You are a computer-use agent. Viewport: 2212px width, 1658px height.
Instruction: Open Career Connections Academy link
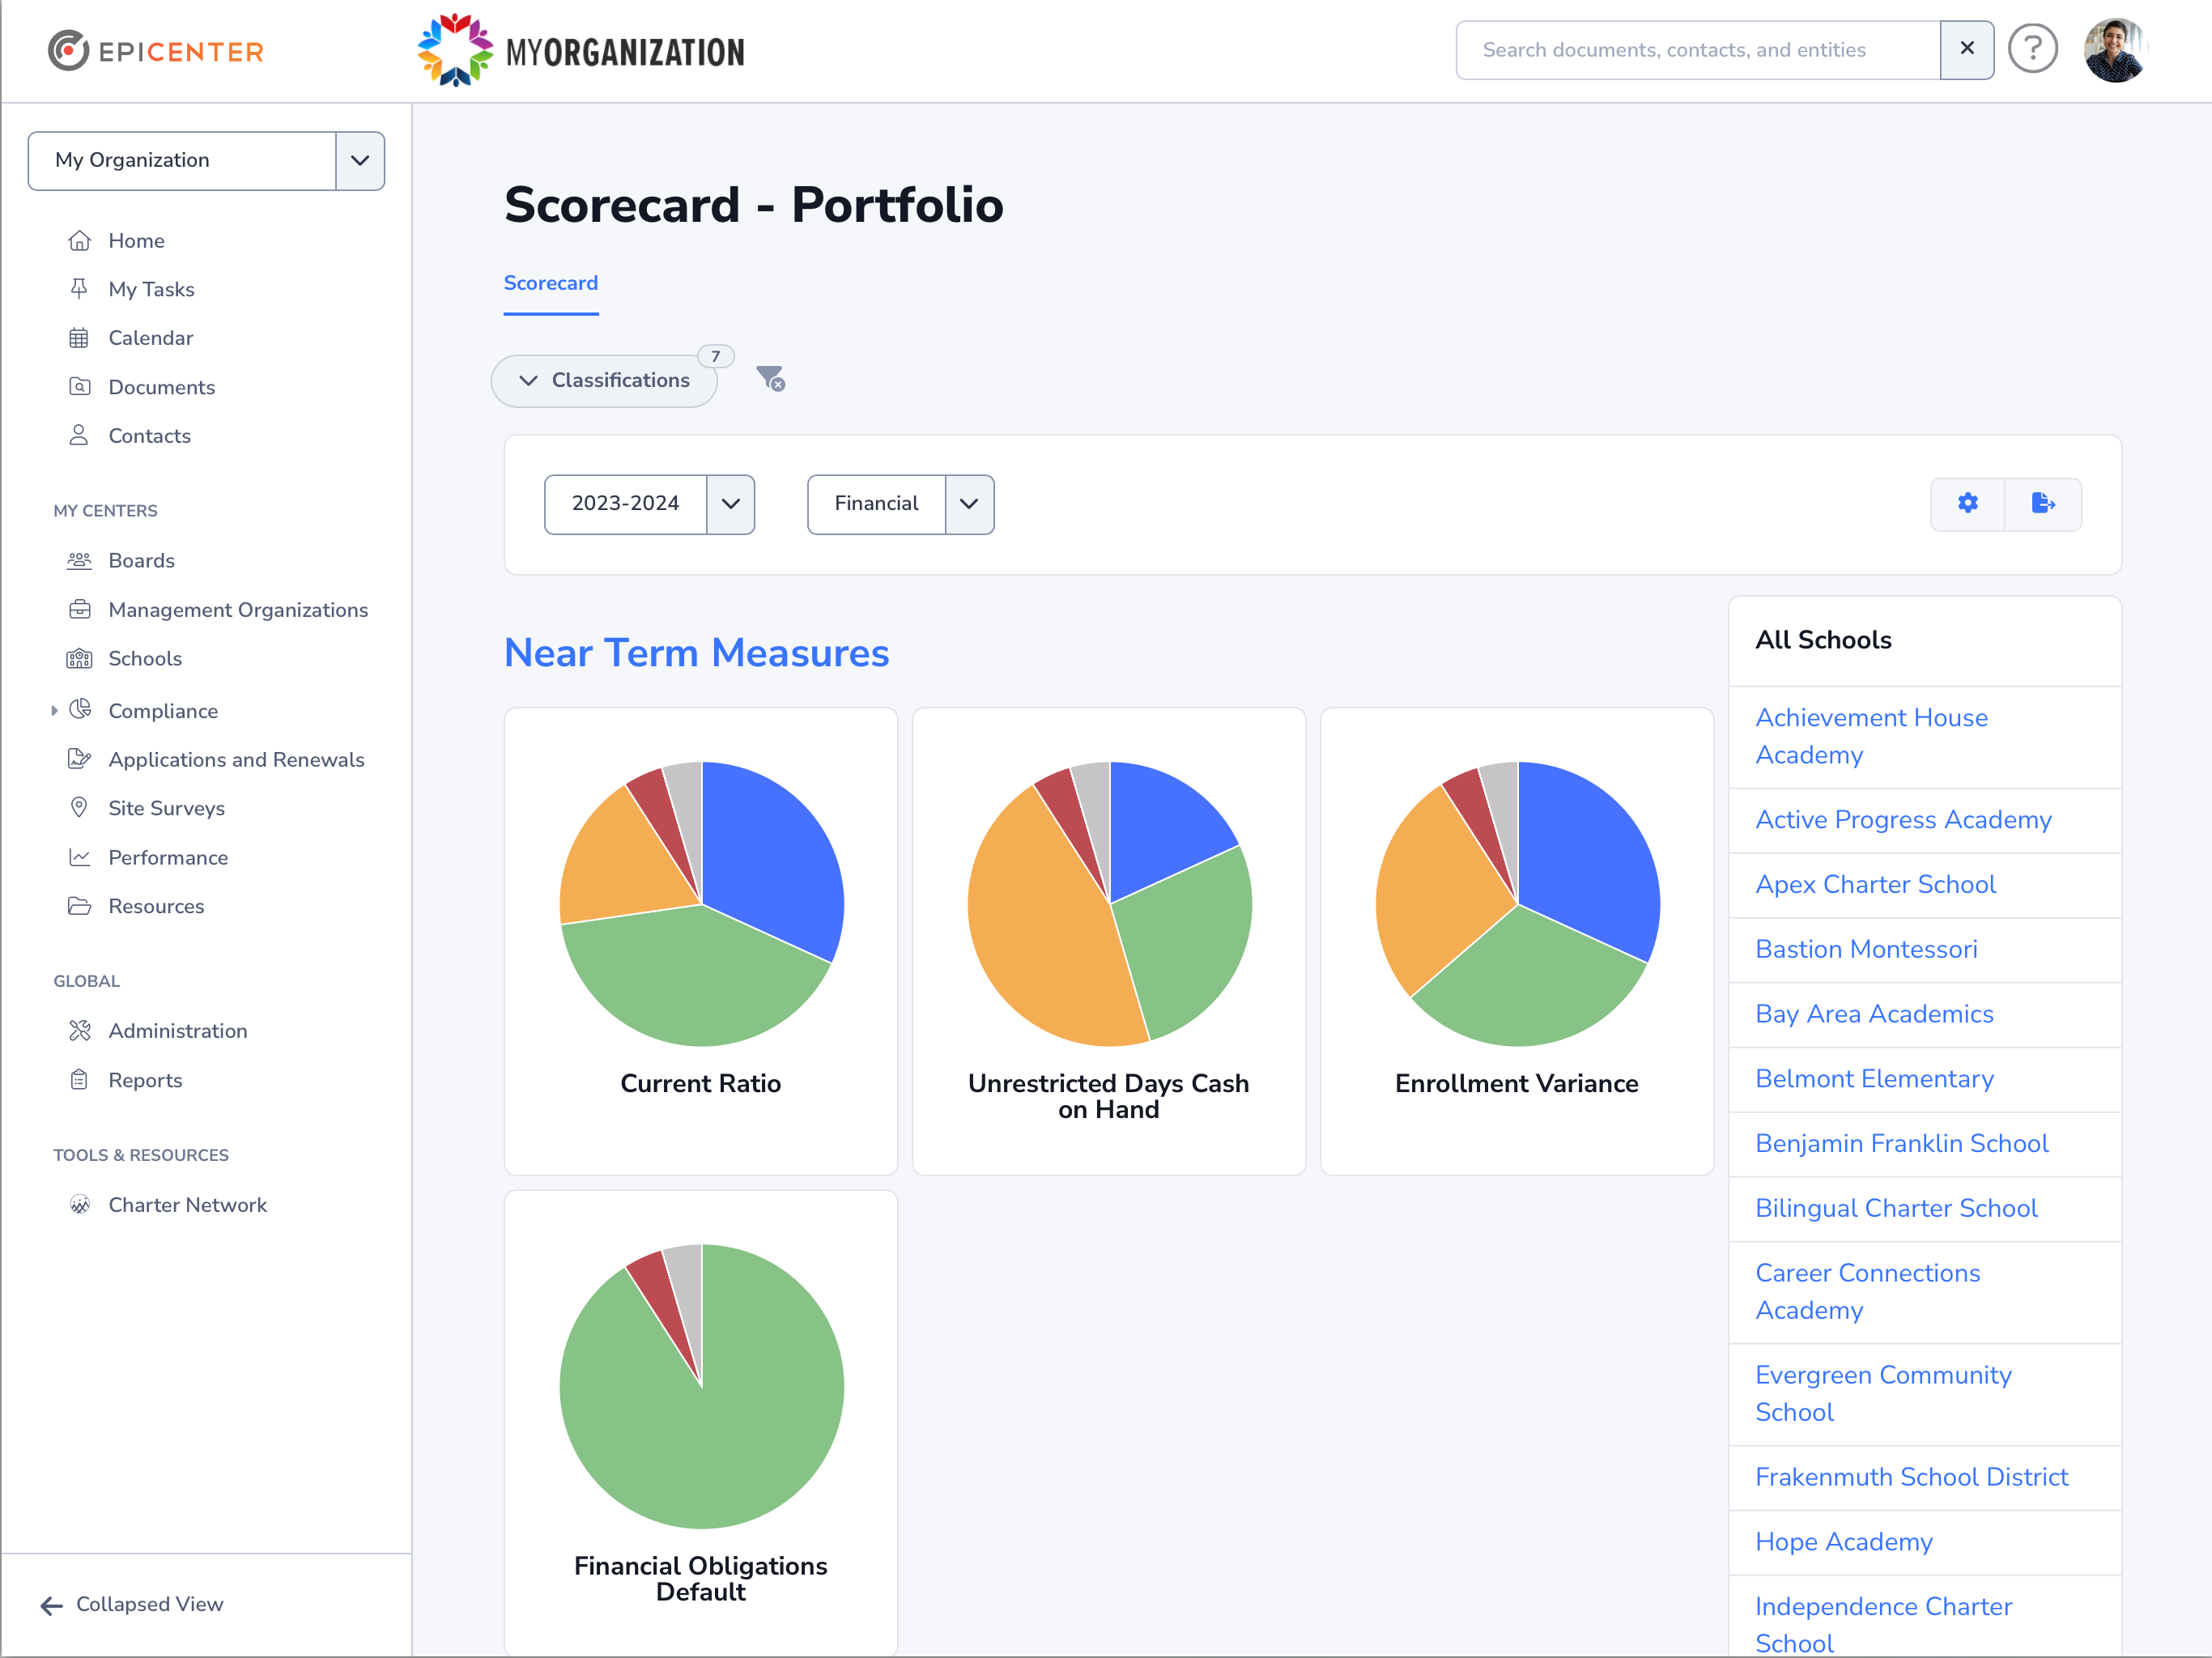click(1867, 1291)
